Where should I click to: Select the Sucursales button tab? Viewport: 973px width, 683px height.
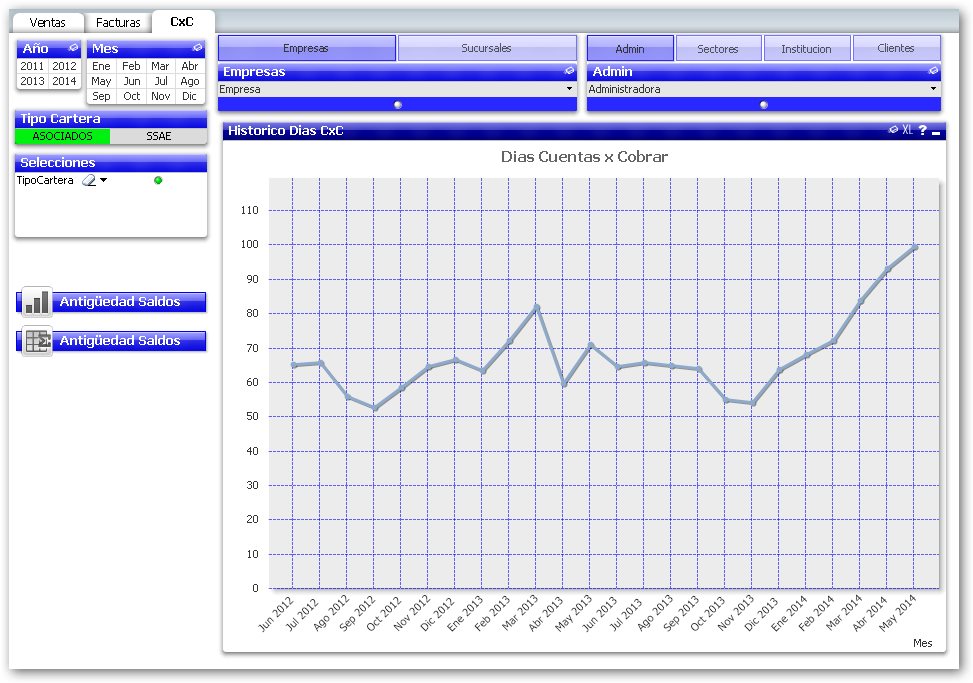(486, 48)
